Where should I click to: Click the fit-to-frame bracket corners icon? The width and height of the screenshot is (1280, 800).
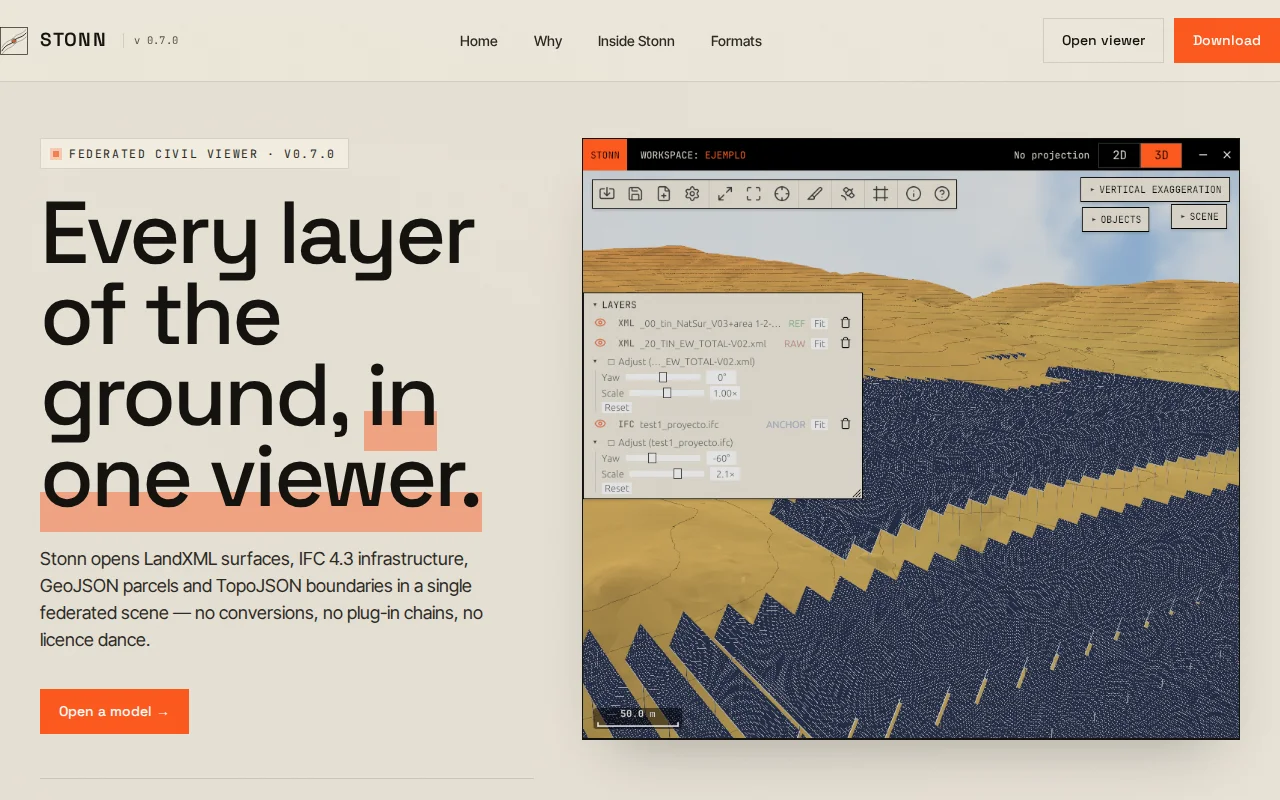754,194
